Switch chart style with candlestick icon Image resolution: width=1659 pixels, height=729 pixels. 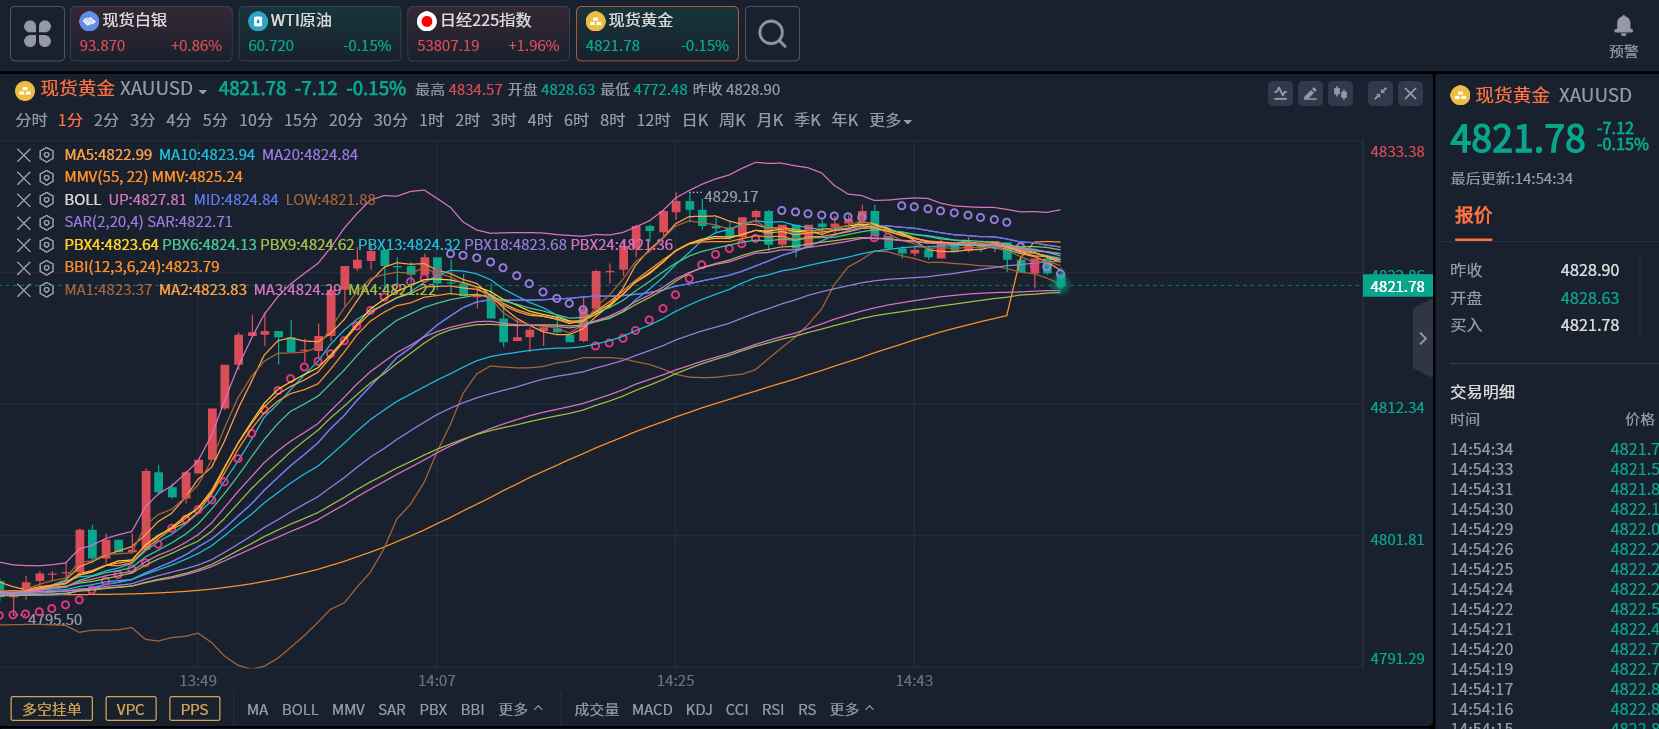coord(1340,94)
